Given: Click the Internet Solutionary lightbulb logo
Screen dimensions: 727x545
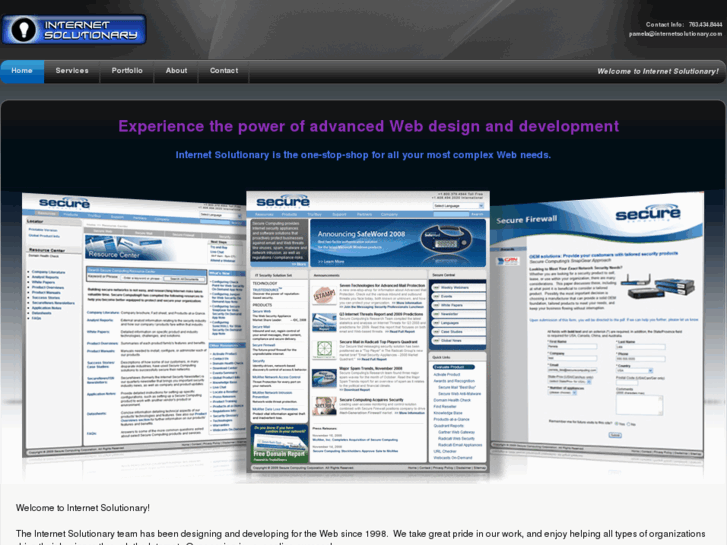Looking at the screenshot, I should click(74, 30).
